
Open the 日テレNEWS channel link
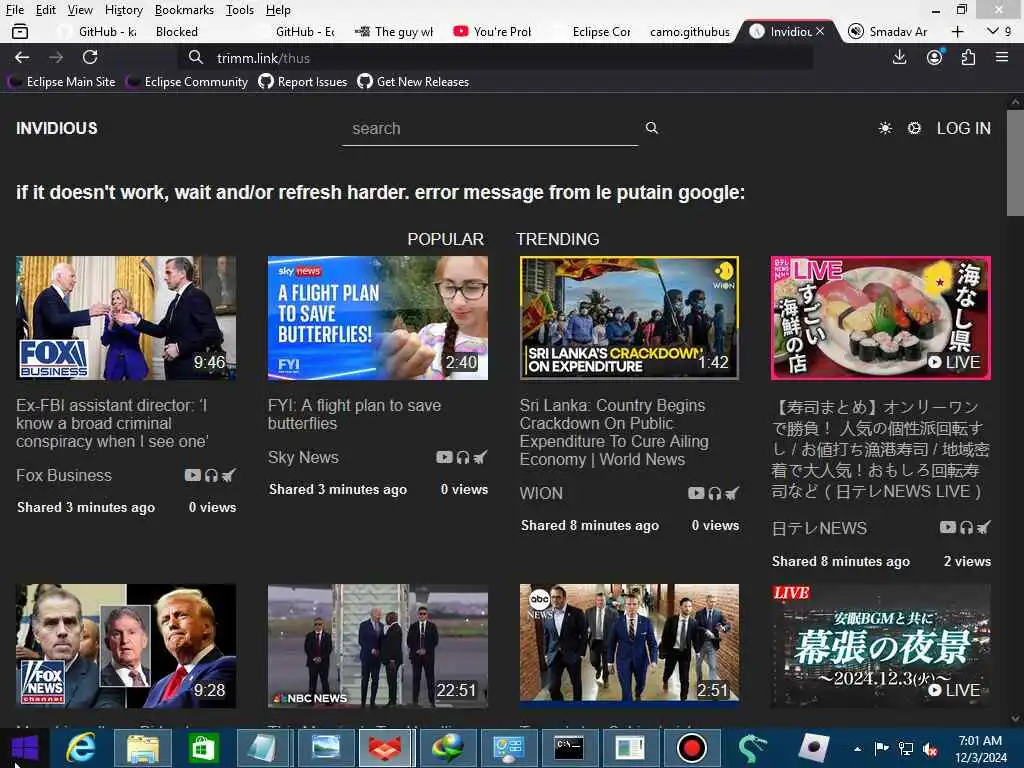click(819, 528)
